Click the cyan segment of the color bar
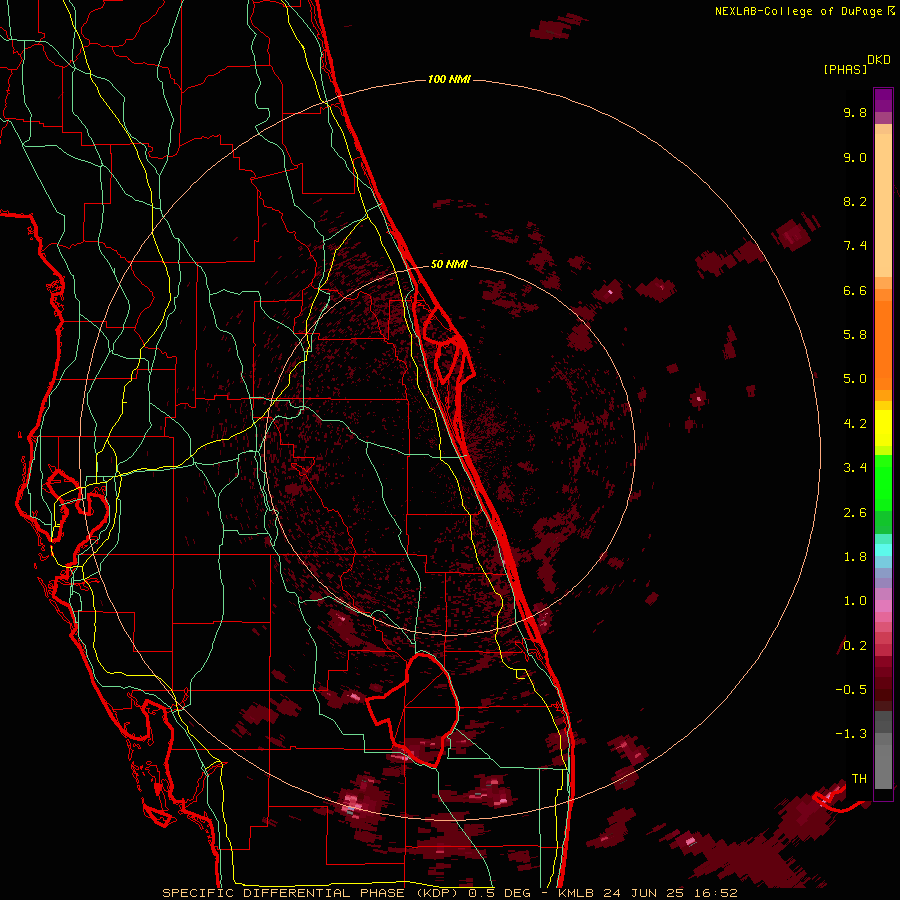Image resolution: width=900 pixels, height=900 pixels. 883,550
